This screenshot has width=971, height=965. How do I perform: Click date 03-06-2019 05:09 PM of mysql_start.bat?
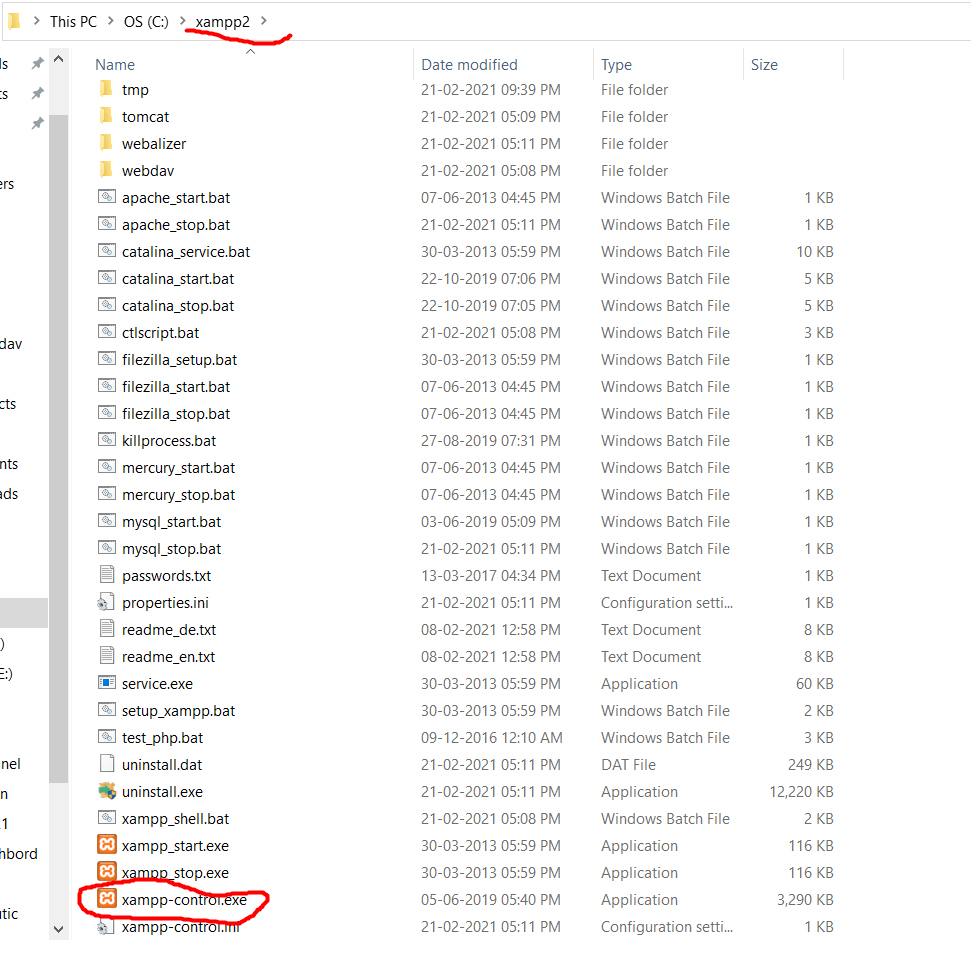(490, 522)
